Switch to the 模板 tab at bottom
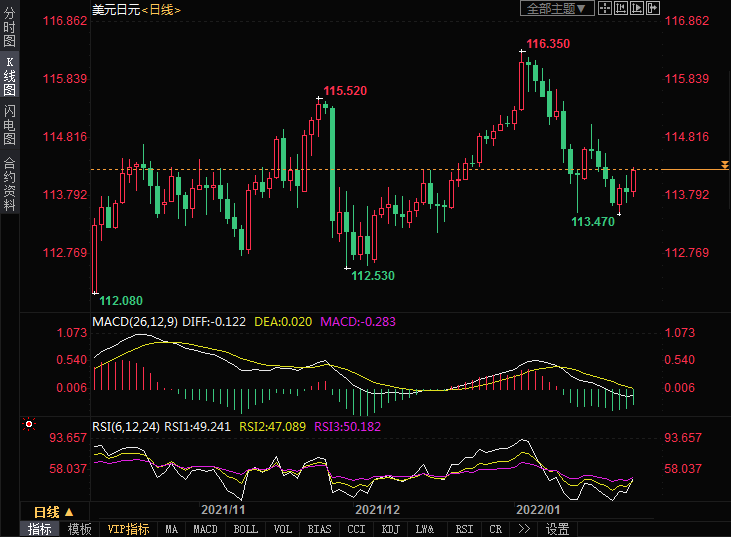 [x=79, y=529]
